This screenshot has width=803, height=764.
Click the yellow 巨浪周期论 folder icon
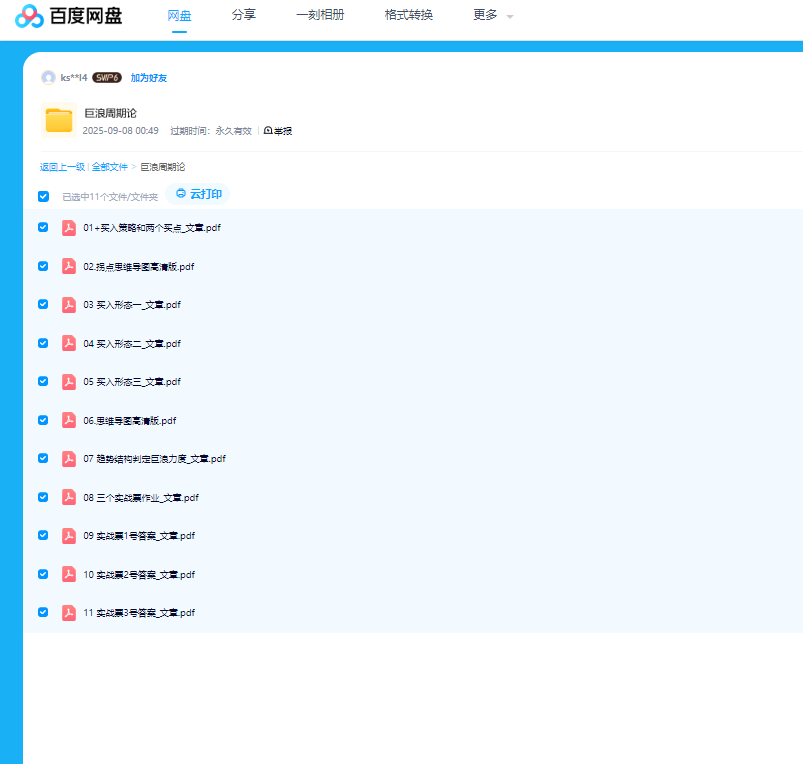59,120
